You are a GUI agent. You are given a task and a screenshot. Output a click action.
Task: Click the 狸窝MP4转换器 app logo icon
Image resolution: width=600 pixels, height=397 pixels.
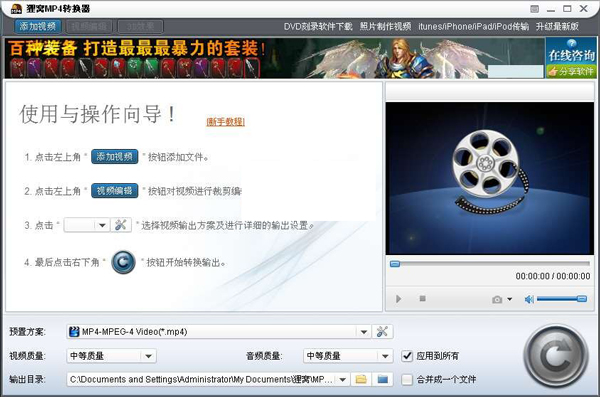[x=16, y=8]
